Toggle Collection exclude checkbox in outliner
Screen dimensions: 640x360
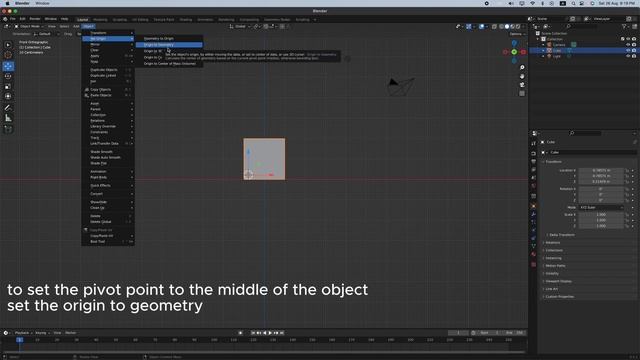tap(622, 39)
